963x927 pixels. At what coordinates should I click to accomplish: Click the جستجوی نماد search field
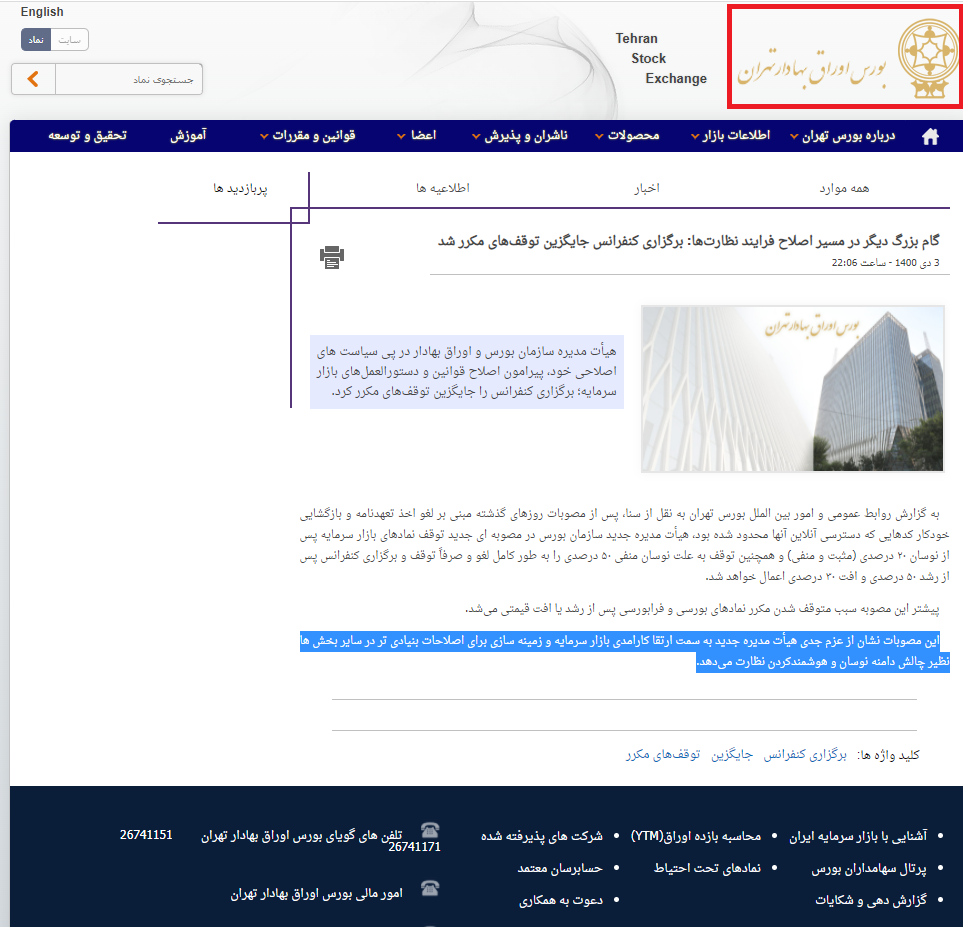click(x=129, y=79)
